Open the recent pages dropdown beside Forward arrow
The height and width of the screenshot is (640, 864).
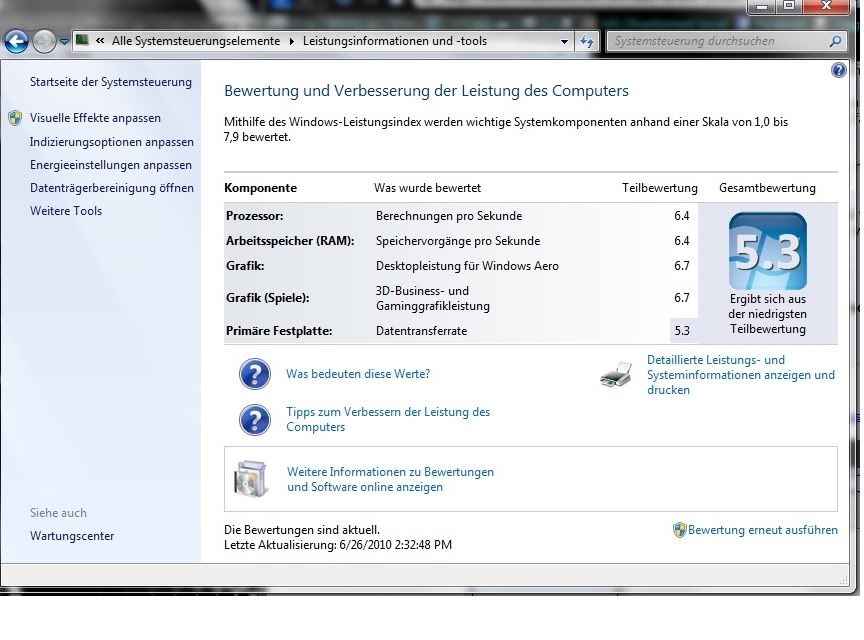point(64,41)
